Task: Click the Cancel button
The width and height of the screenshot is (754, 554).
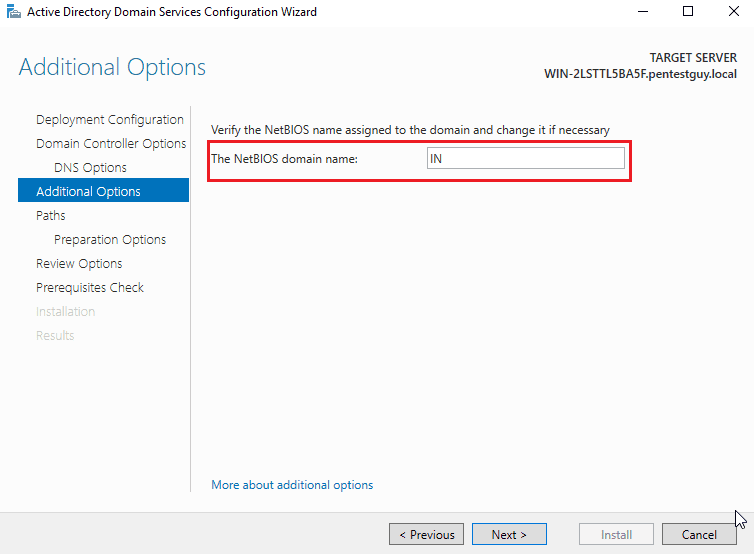Action: pos(699,534)
